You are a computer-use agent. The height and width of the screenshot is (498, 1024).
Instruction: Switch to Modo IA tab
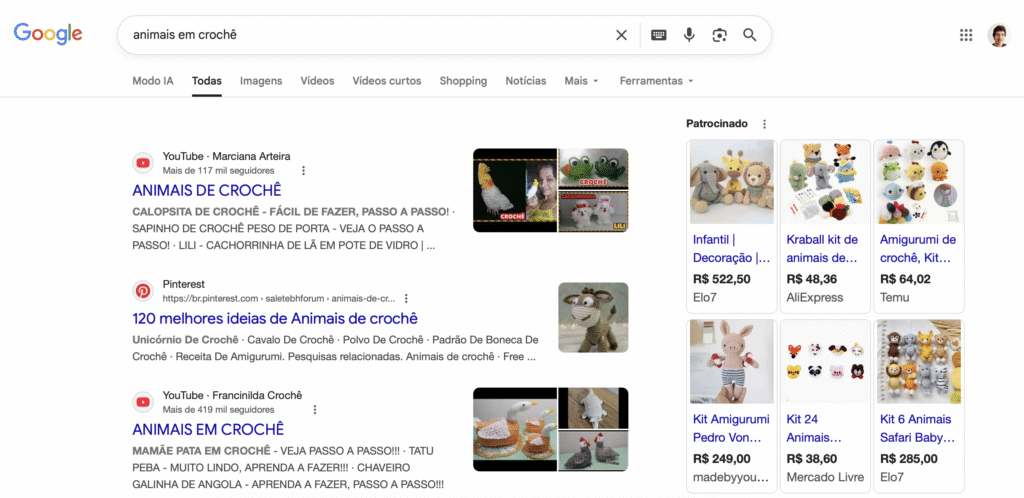[153, 81]
